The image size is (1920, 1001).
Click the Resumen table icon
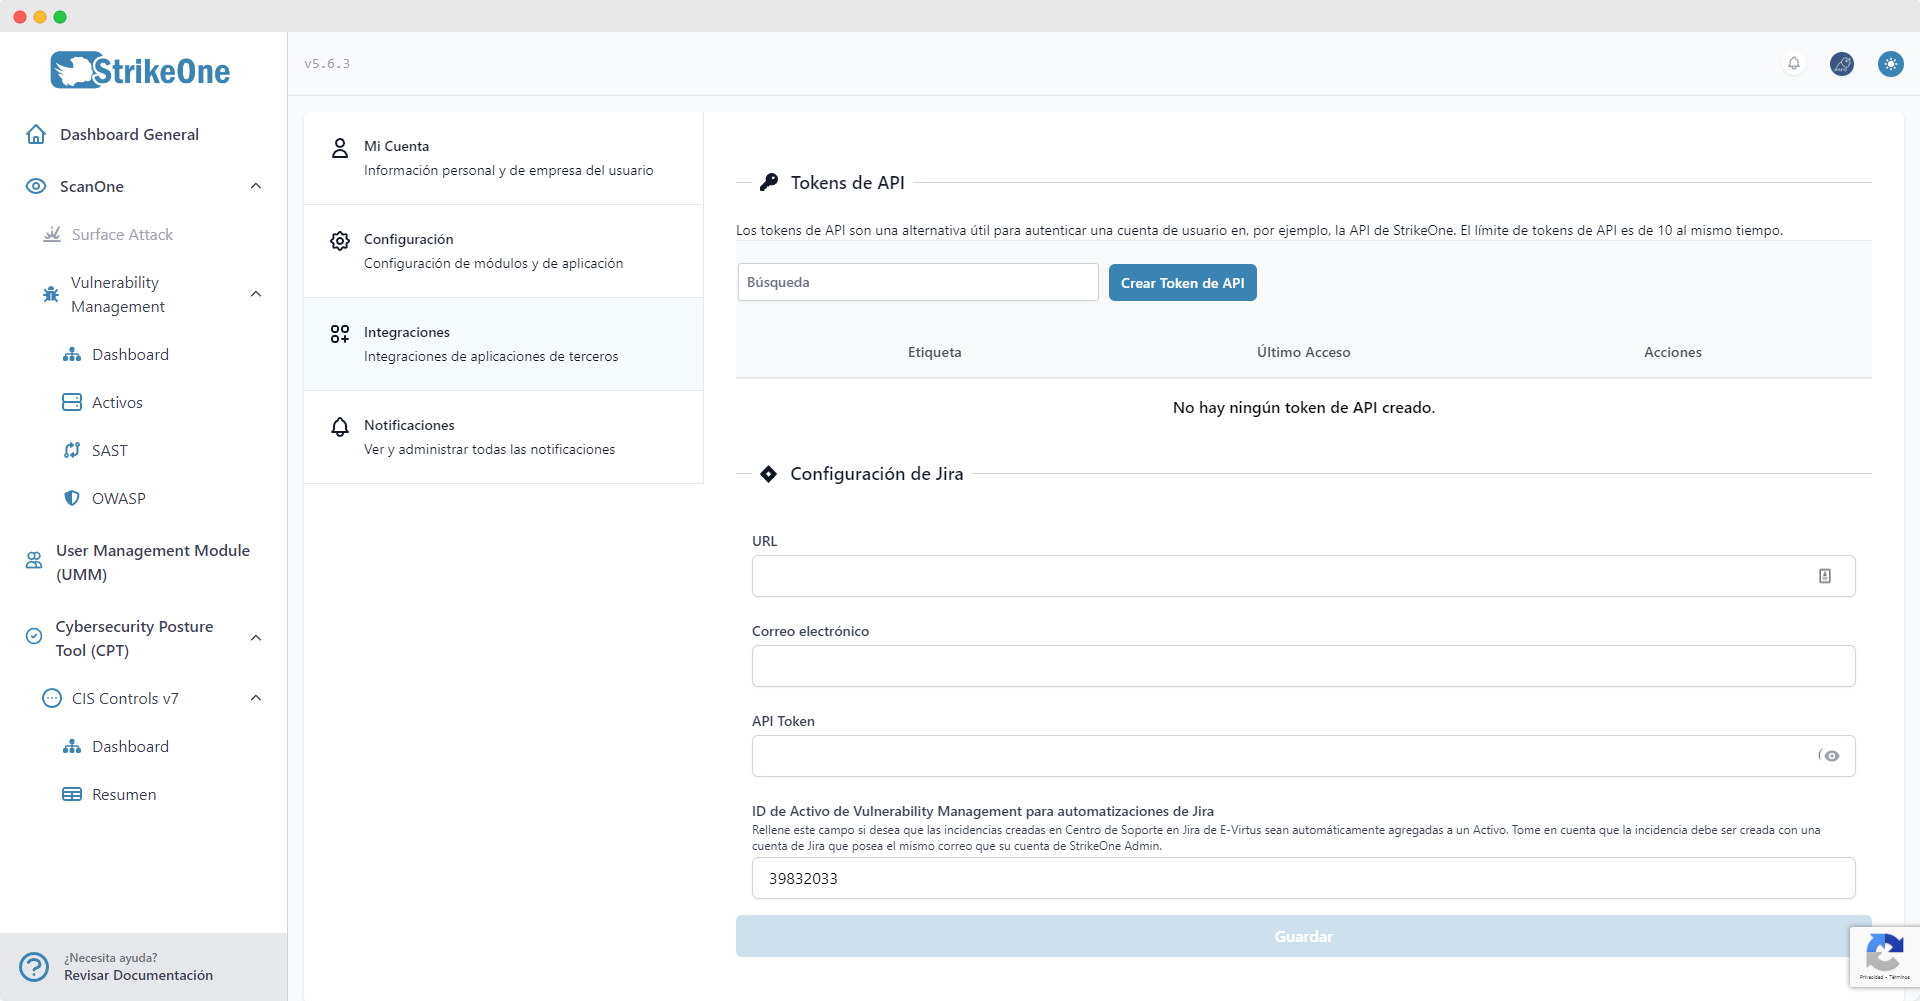[72, 794]
